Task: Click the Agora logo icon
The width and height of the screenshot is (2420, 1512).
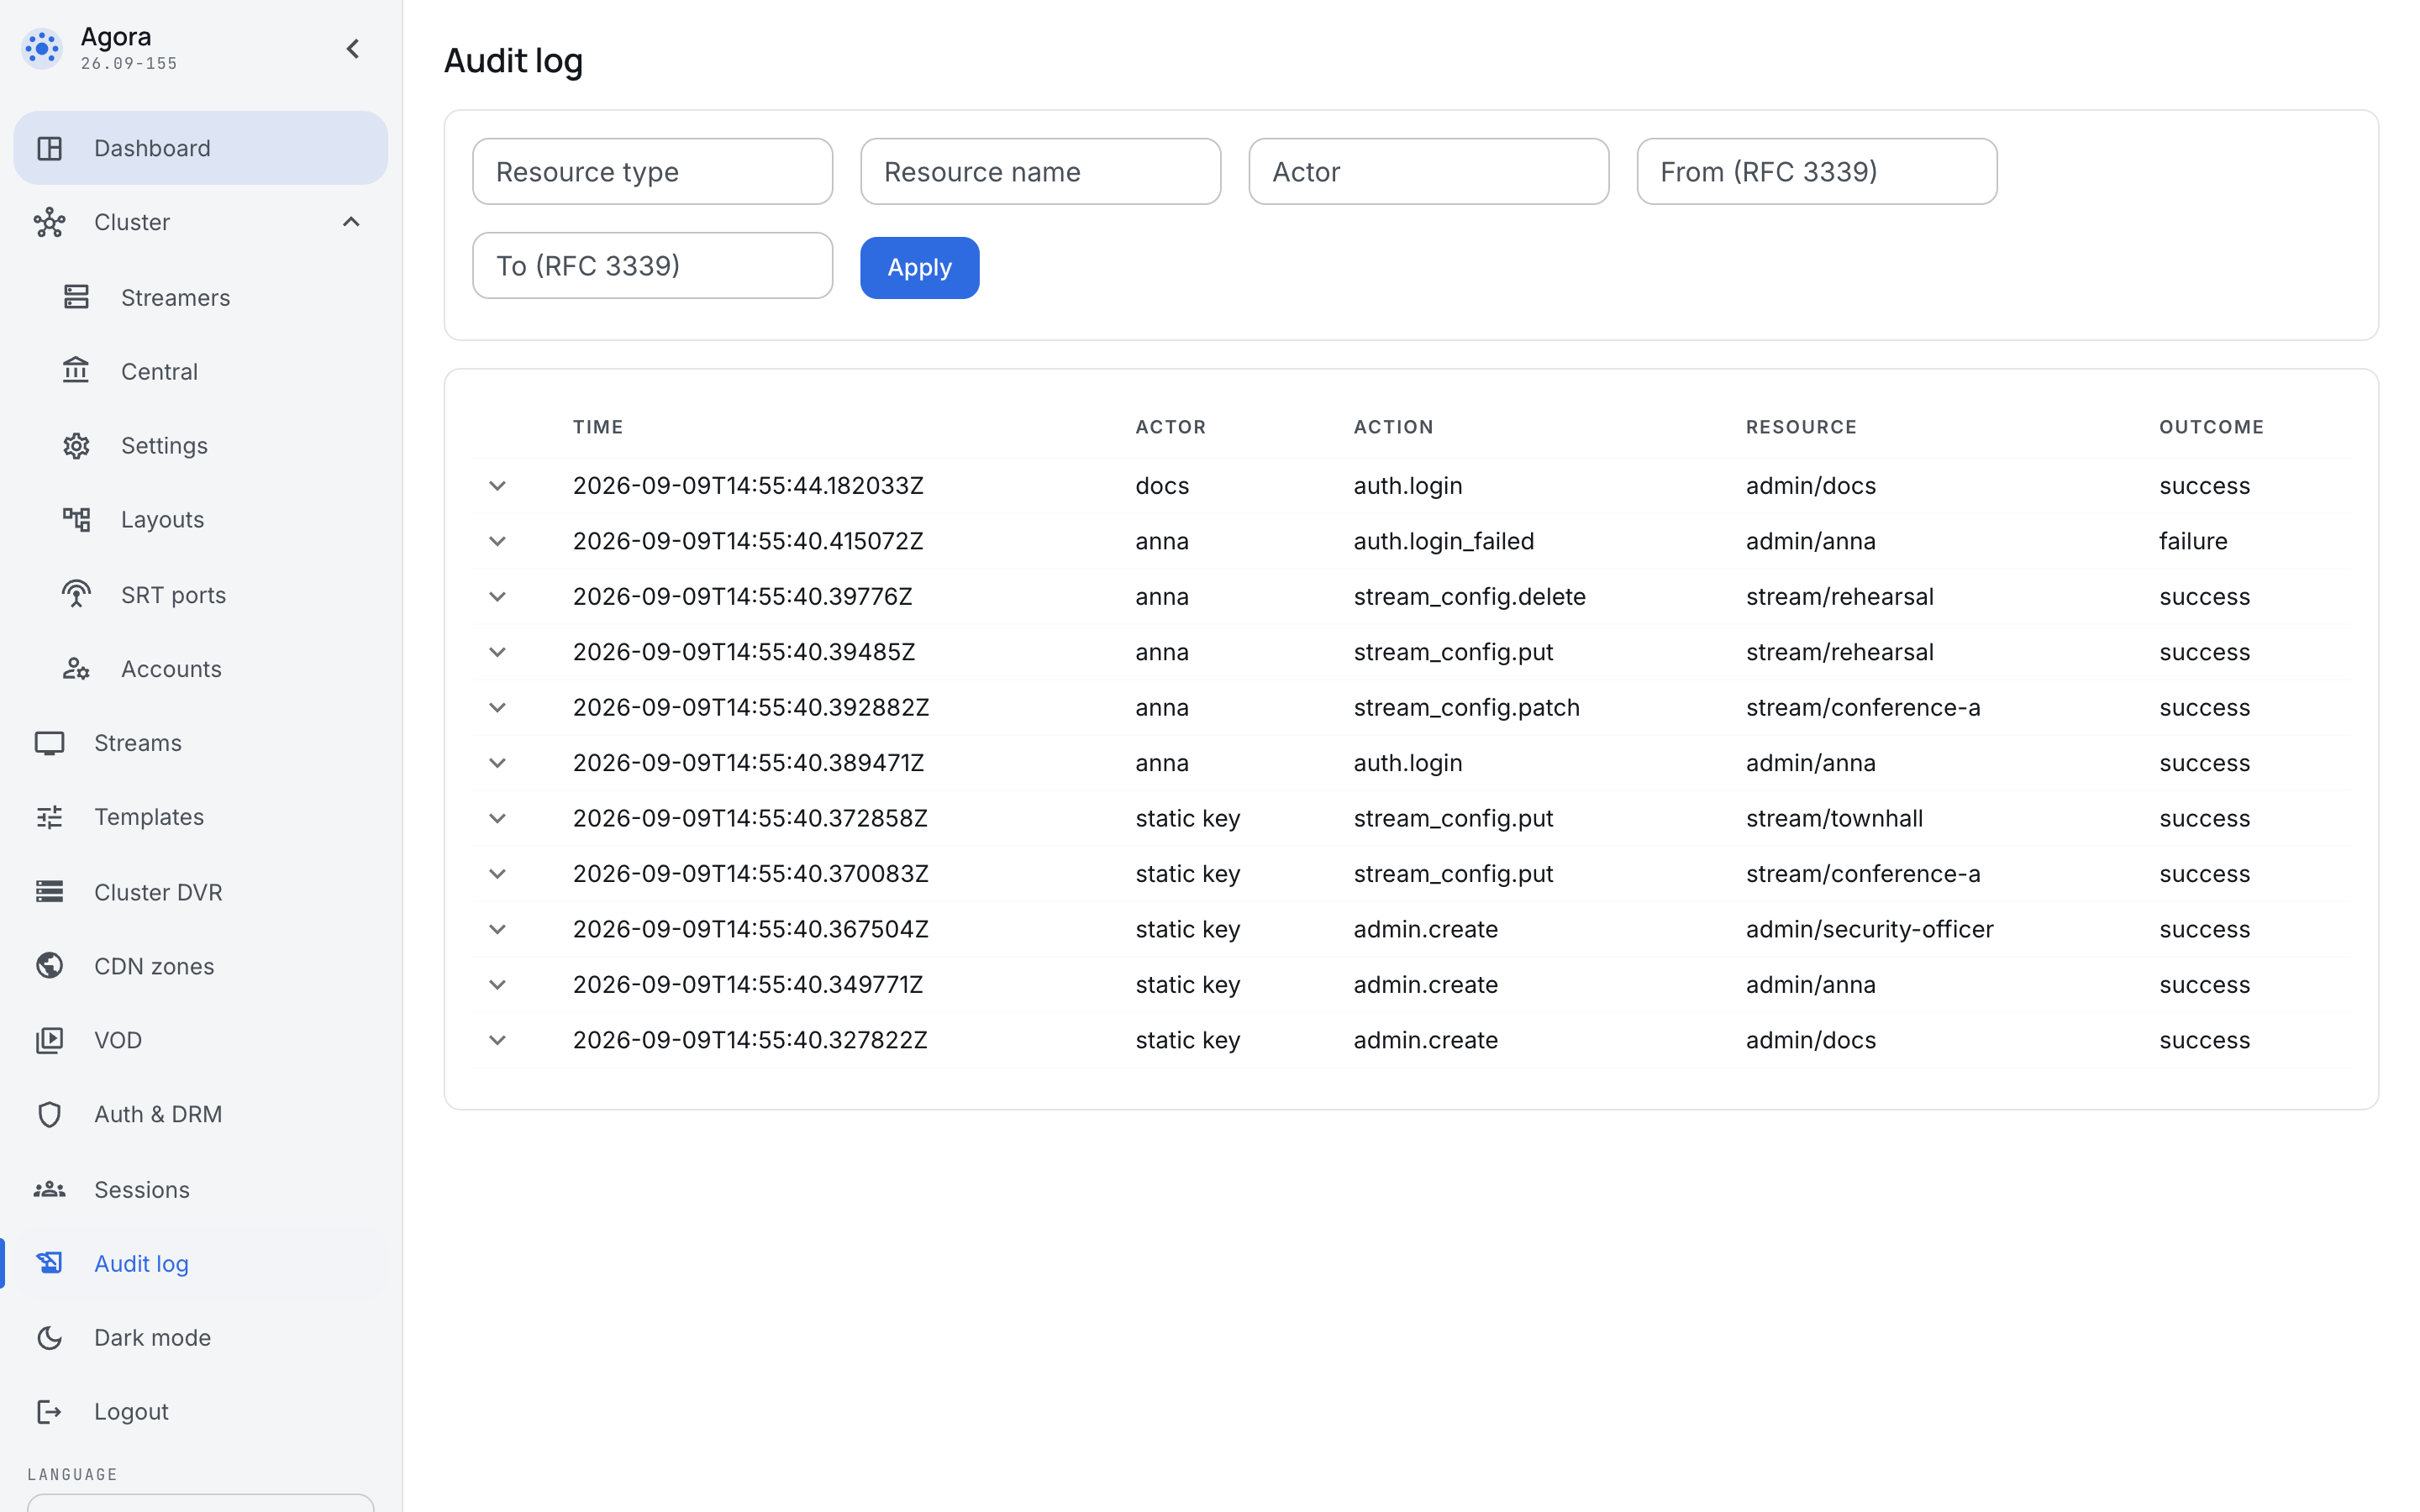Action: click(x=42, y=48)
